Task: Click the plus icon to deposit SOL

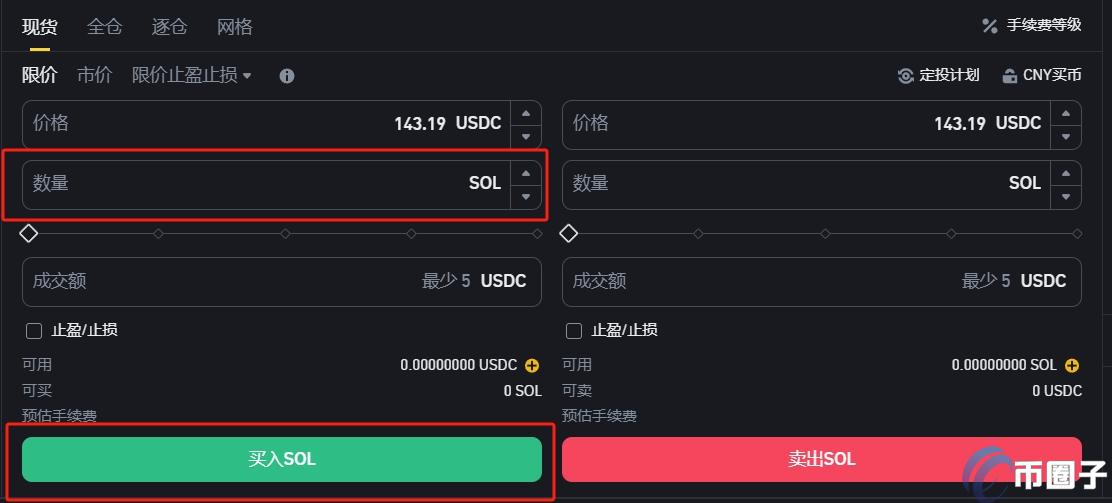Action: pos(1072,365)
